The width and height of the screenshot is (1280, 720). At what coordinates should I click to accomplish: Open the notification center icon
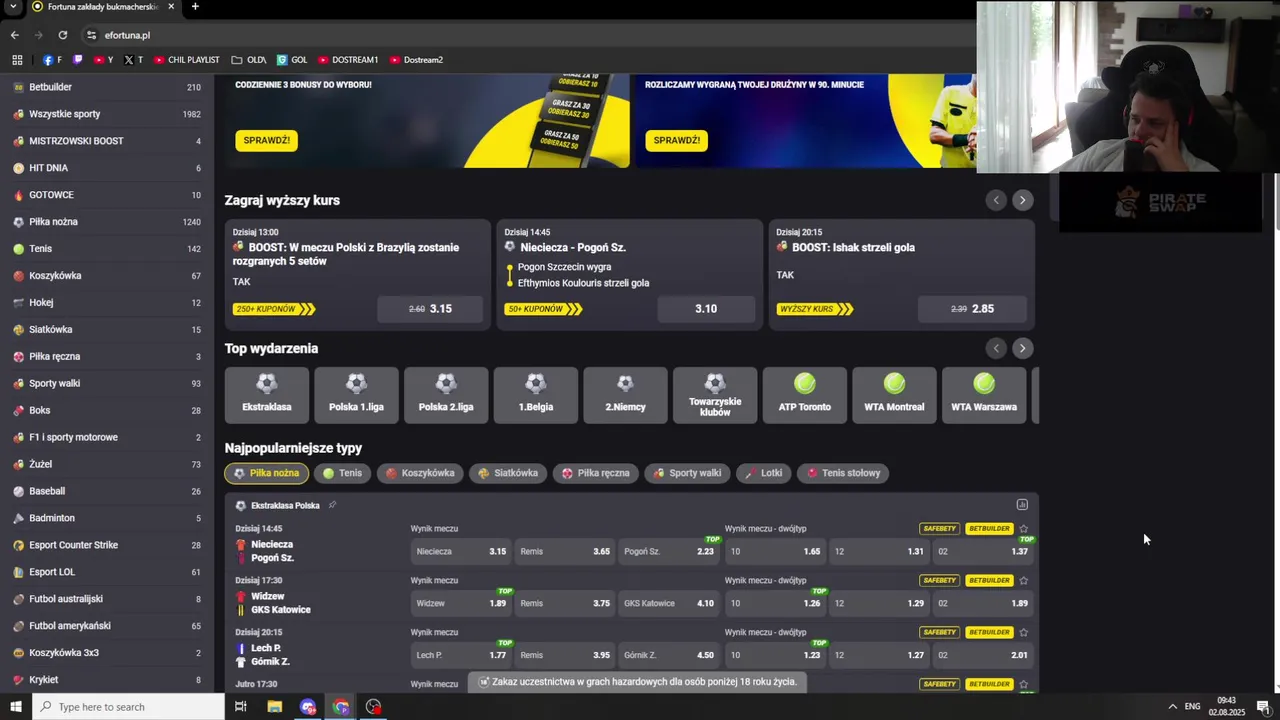(1263, 707)
